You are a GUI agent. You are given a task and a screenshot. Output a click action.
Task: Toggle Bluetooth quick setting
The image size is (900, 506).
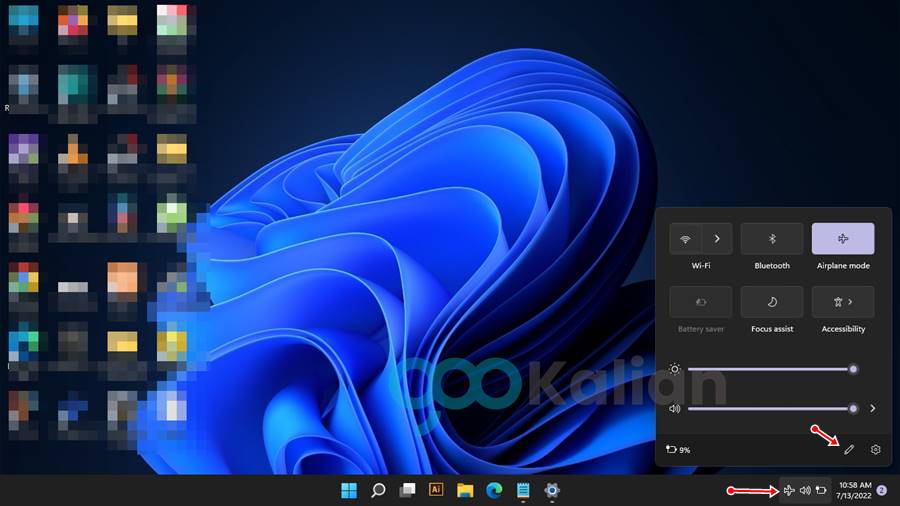pos(772,239)
